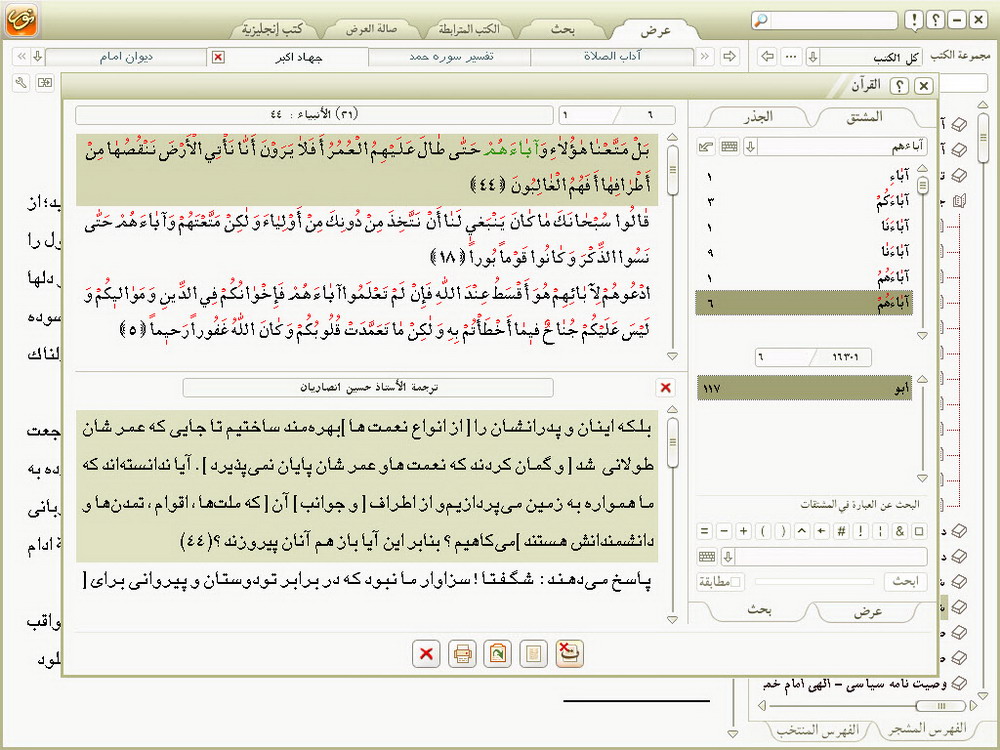Click the translation pane scrollbar thumb
Viewport: 1000px width, 750px height.
click(672, 442)
